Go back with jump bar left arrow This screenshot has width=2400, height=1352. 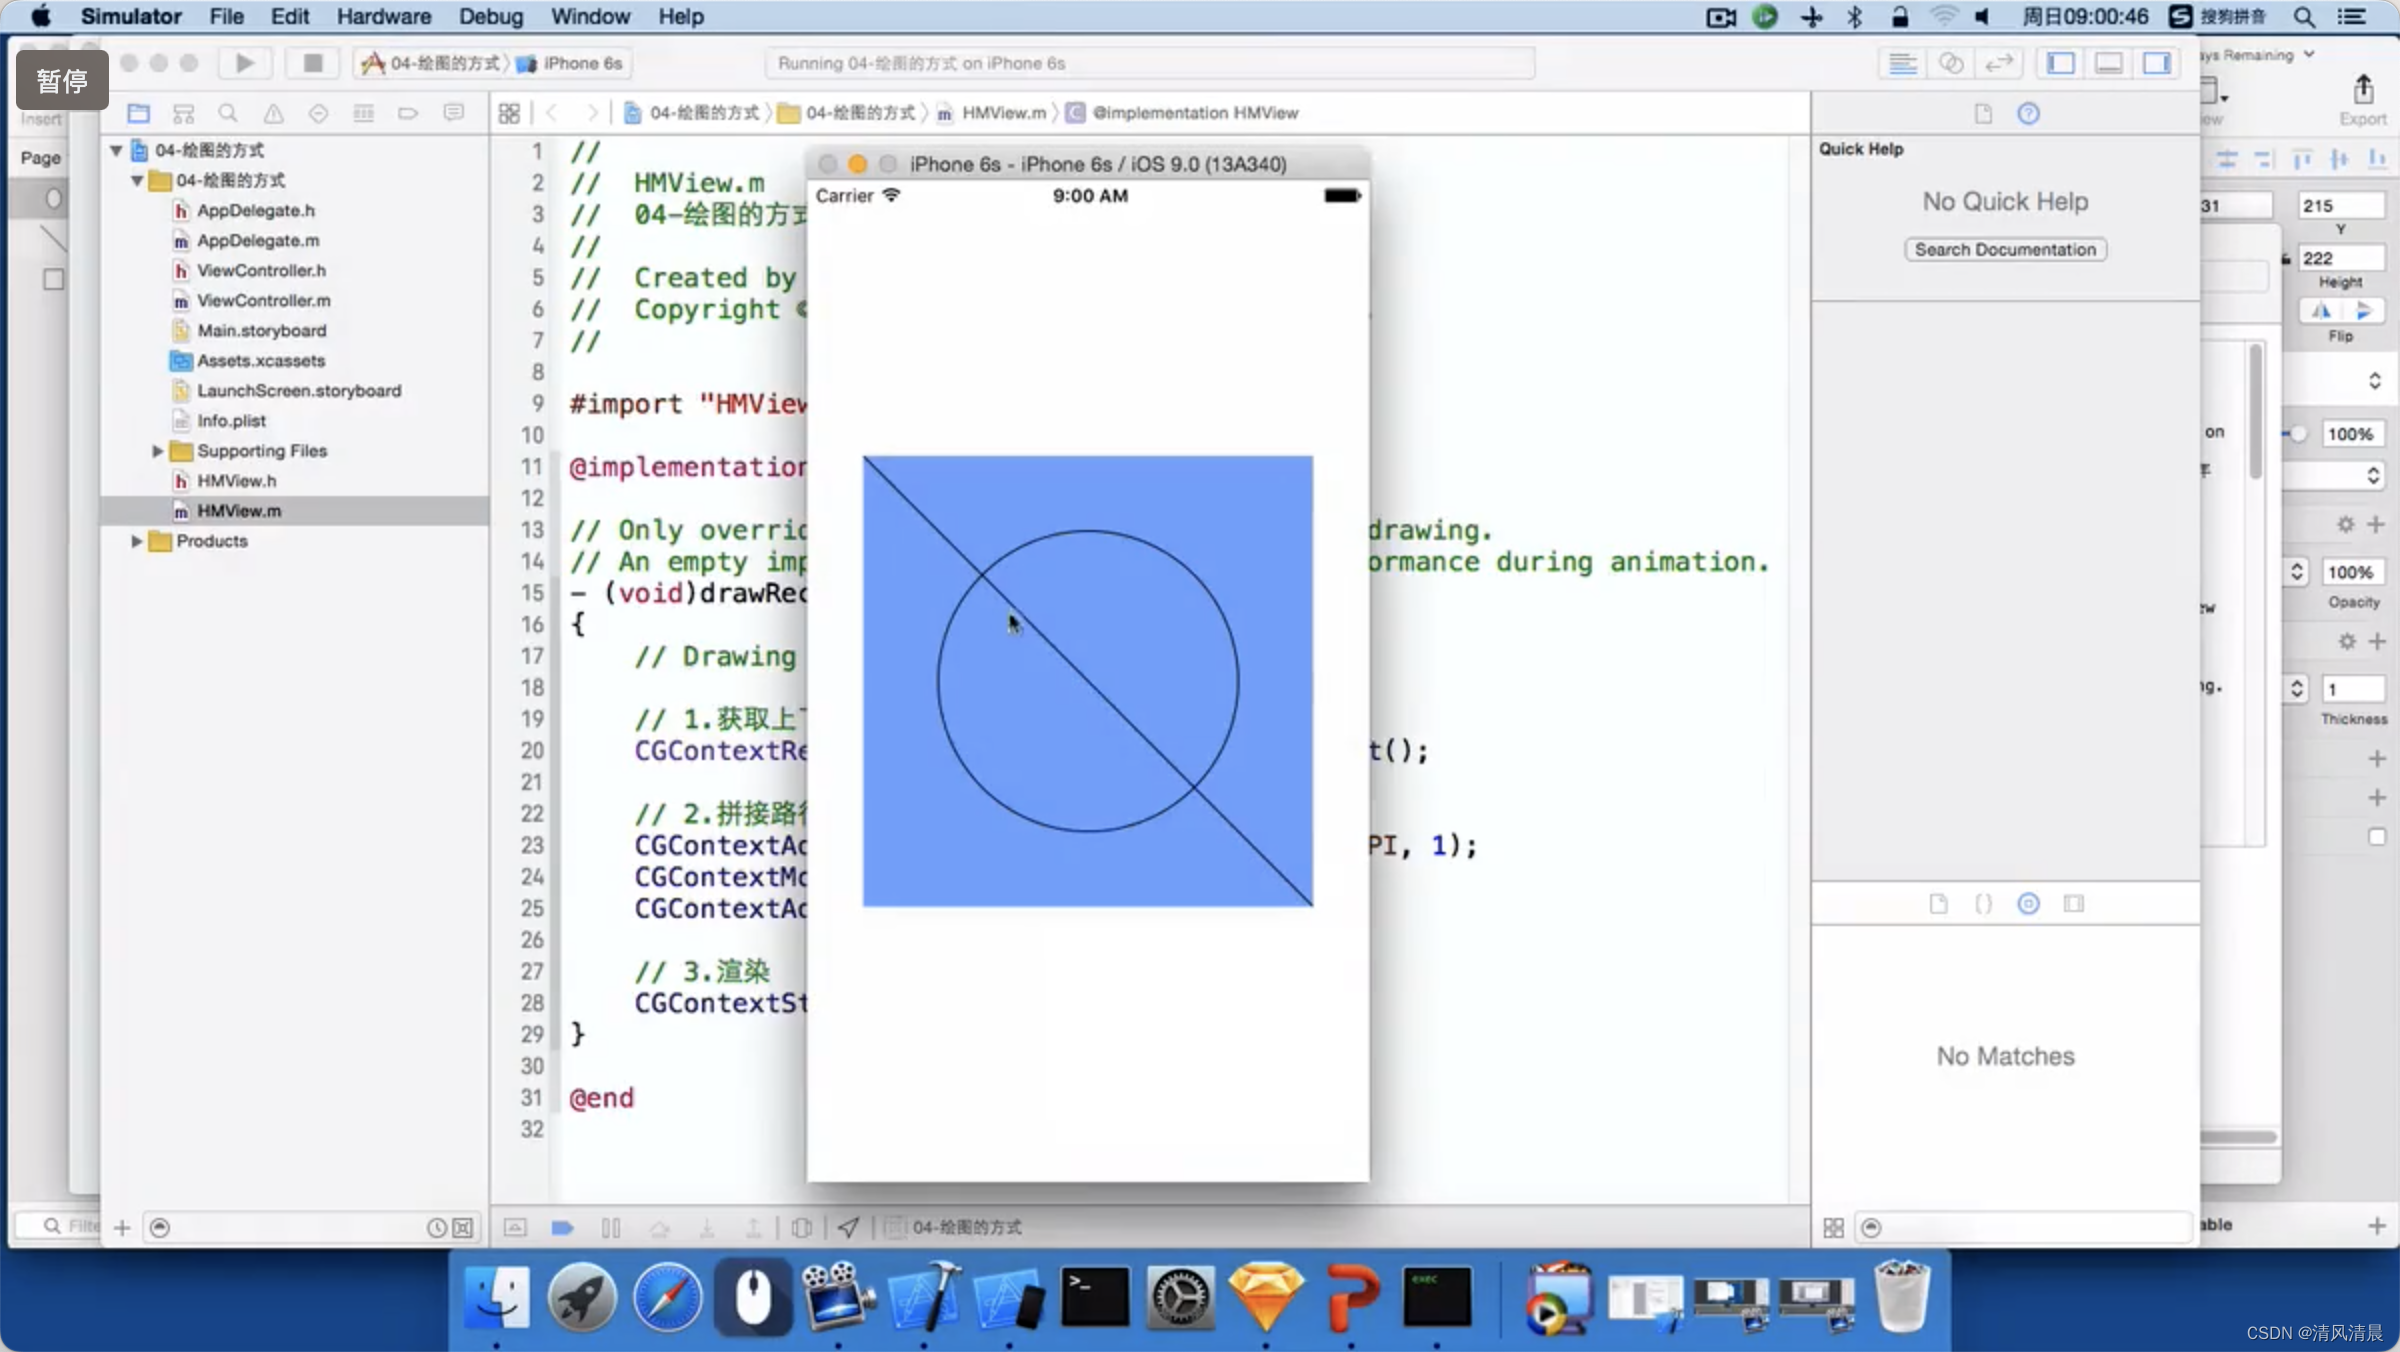pos(552,113)
